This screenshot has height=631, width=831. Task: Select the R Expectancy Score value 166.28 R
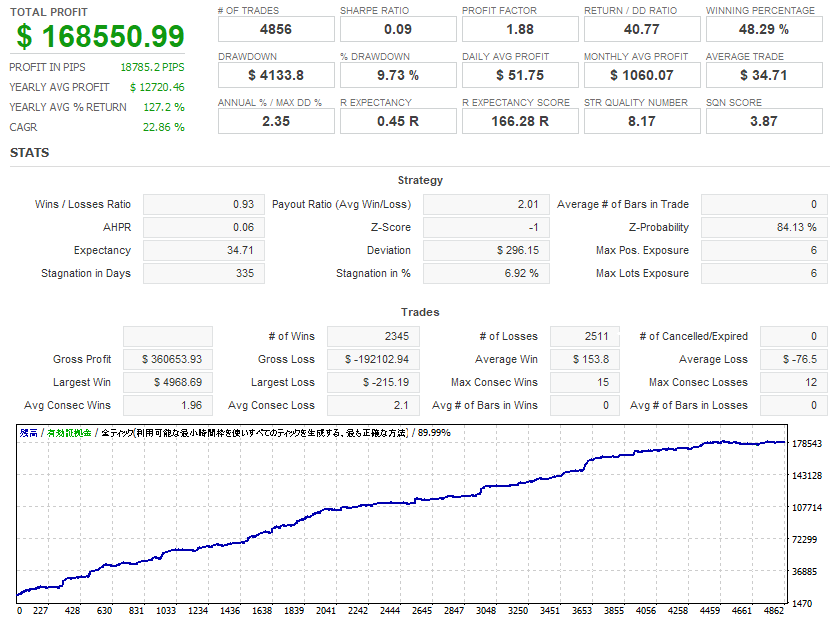[x=520, y=121]
